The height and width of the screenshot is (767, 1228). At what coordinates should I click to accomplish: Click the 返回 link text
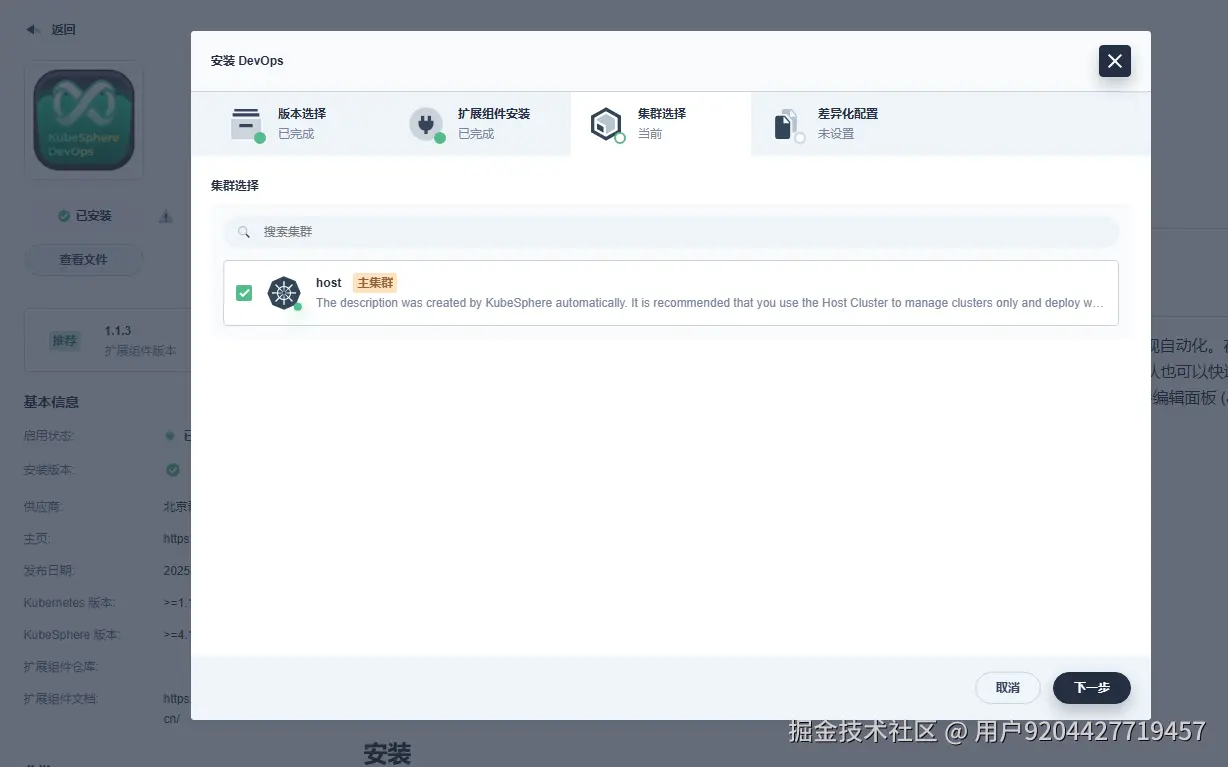point(63,30)
